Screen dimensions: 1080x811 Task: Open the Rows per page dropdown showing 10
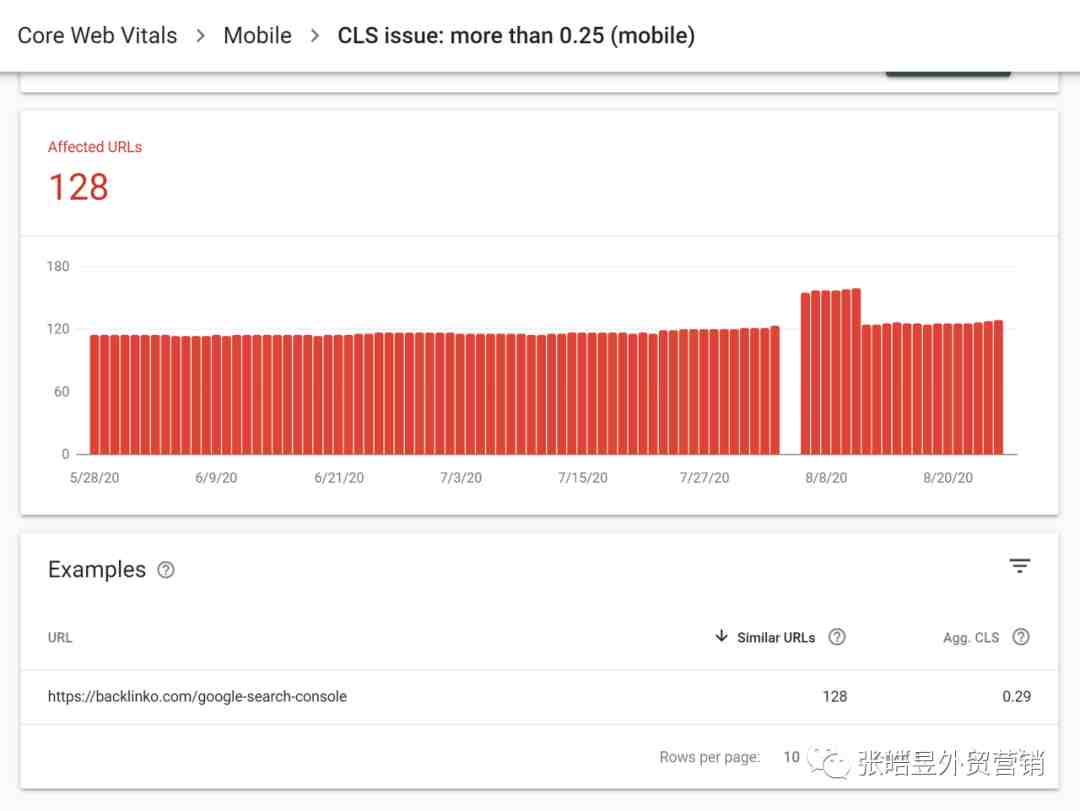791,757
